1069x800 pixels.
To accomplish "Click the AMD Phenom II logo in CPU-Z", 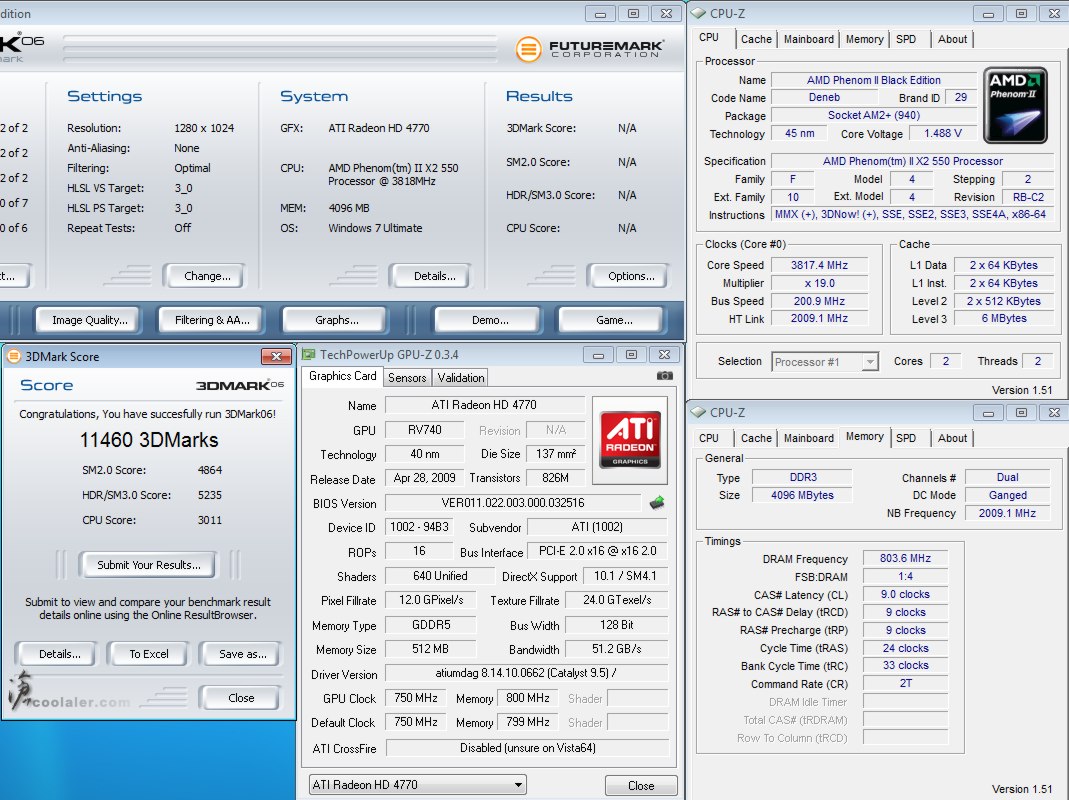I will [1015, 105].
